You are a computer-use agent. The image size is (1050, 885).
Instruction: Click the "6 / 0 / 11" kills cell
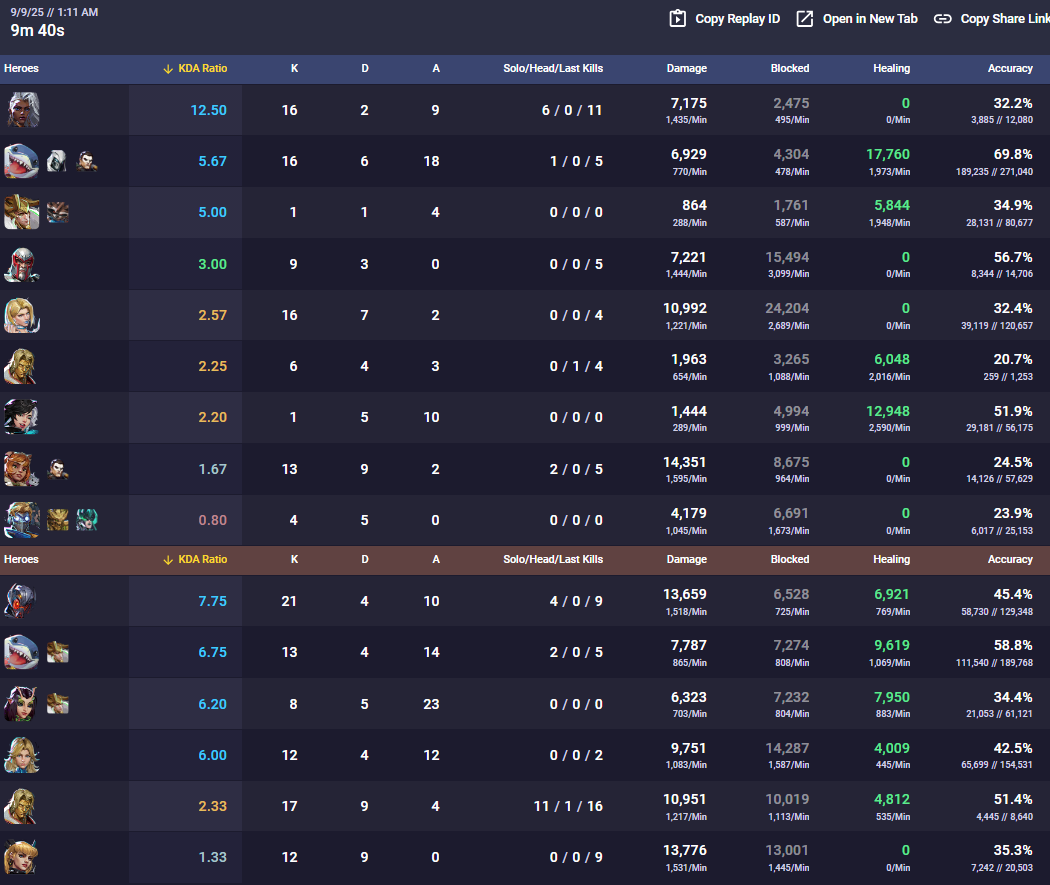(x=572, y=110)
